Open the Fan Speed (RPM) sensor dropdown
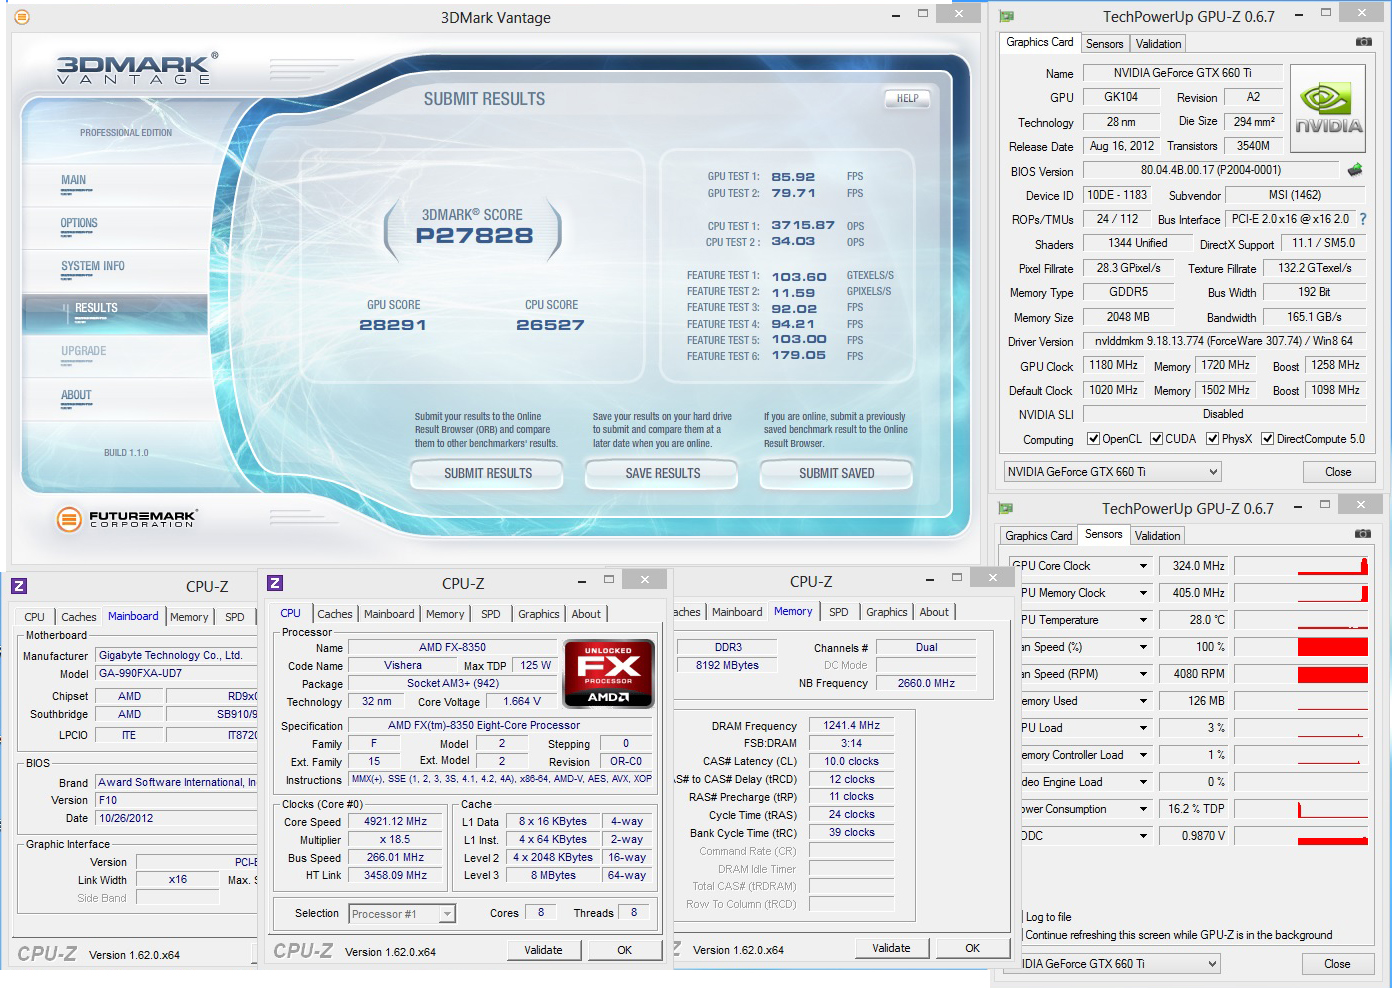This screenshot has height=988, width=1392. coord(1143,674)
